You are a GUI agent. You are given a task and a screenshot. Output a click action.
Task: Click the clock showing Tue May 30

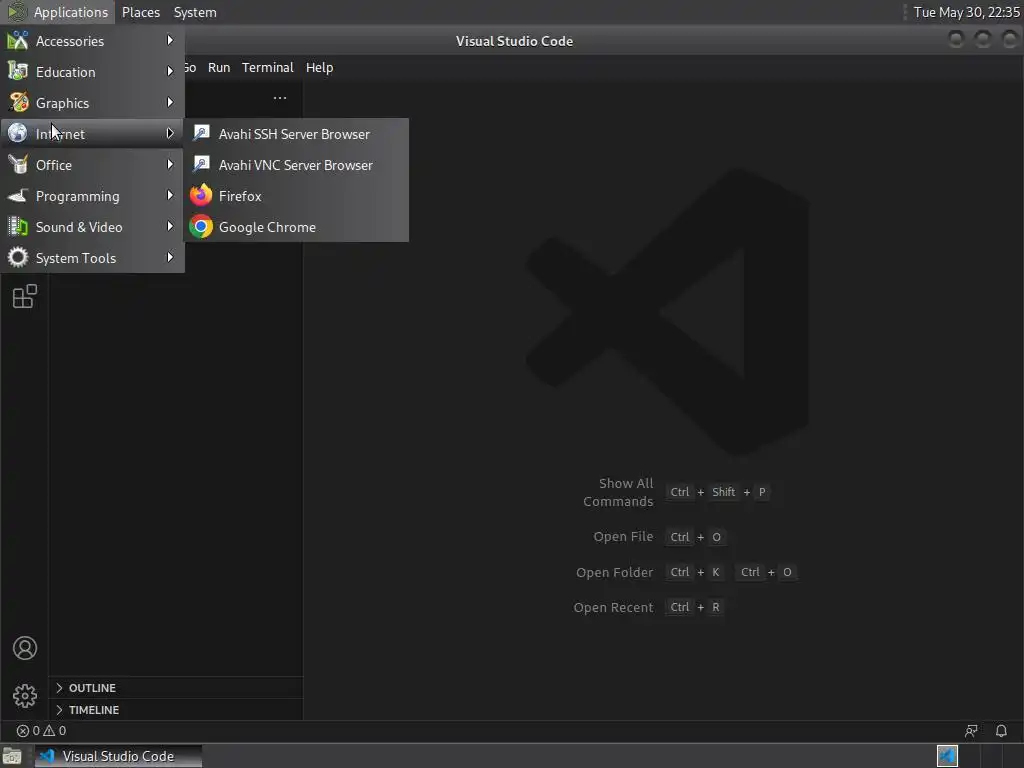click(x=966, y=12)
